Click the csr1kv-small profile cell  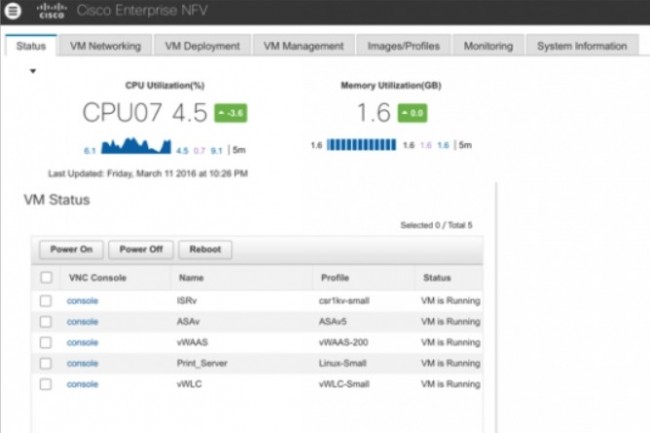344,301
